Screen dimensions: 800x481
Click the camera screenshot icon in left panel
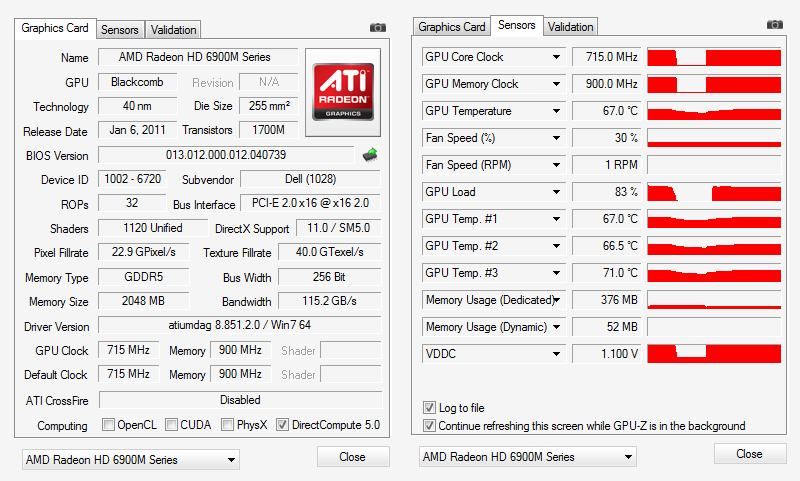[x=378, y=28]
